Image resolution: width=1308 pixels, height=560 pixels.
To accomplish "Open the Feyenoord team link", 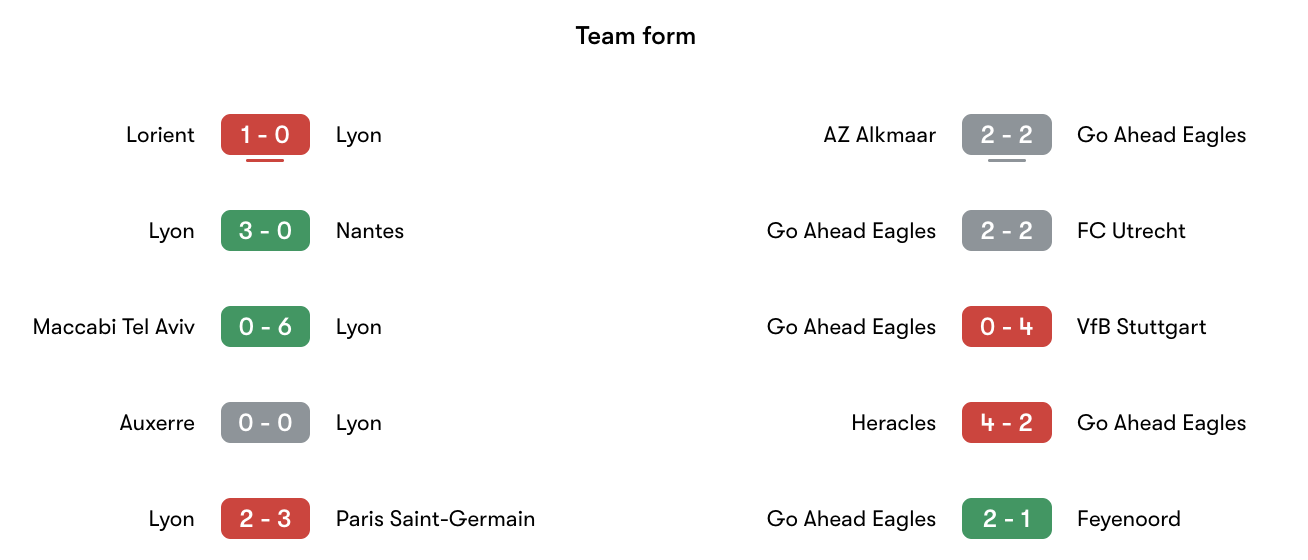I will pyautogui.click(x=1128, y=519).
